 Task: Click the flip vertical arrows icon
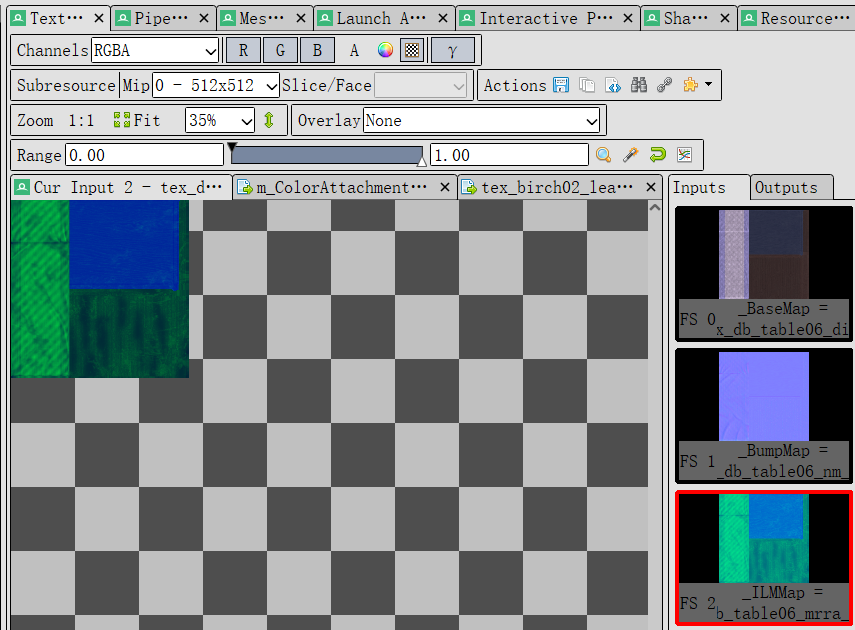(269, 121)
